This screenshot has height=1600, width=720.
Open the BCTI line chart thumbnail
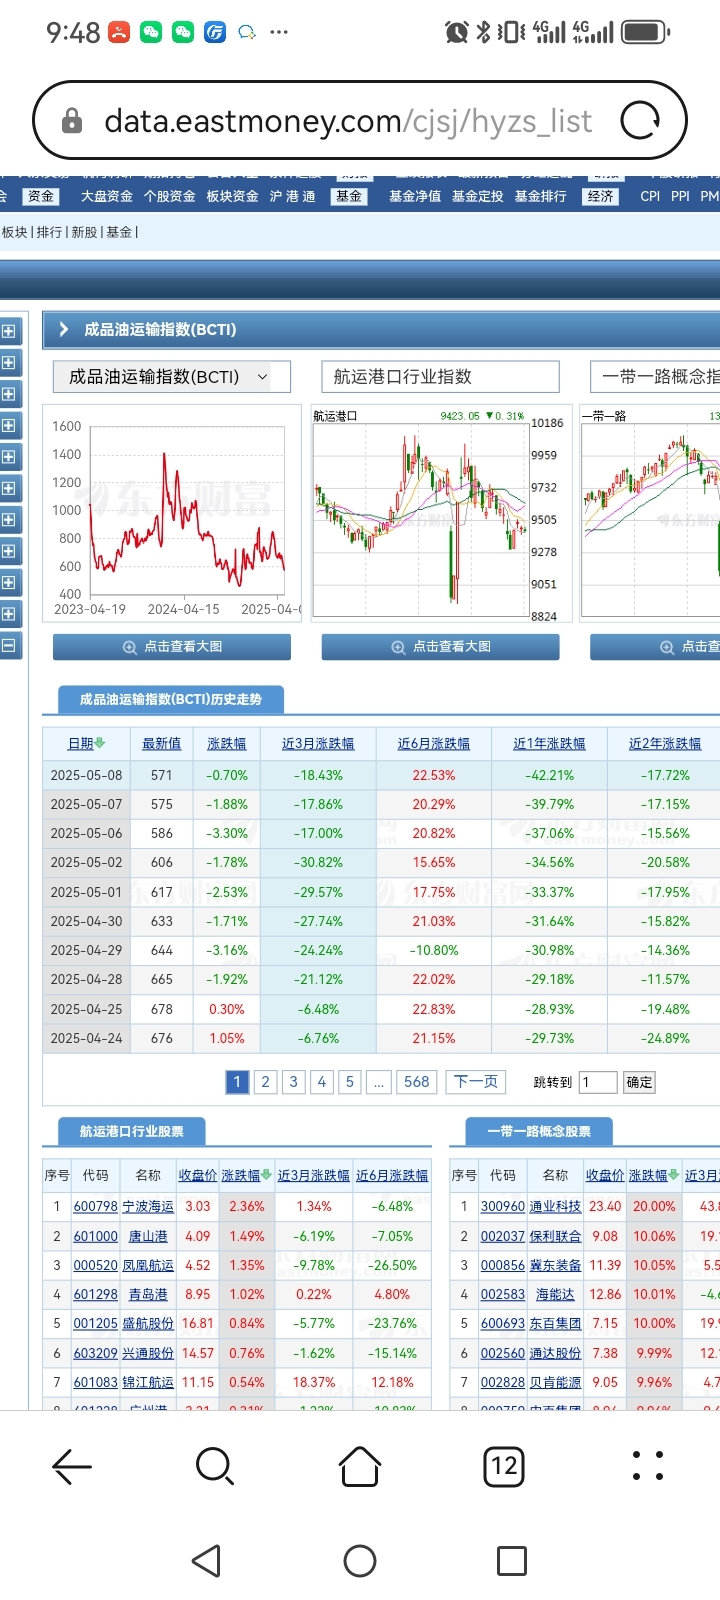171,513
